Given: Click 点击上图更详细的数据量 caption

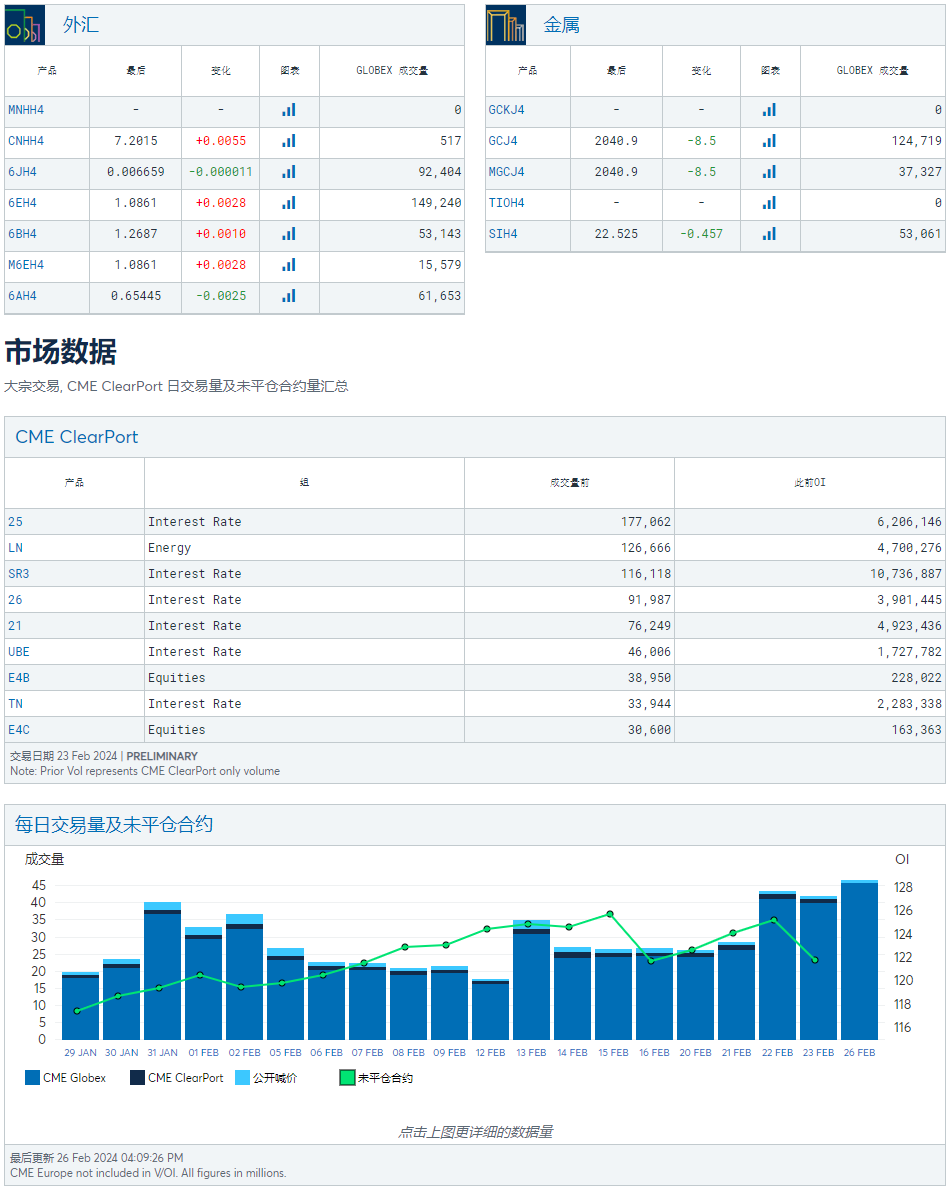Looking at the screenshot, I should click(475, 1132).
